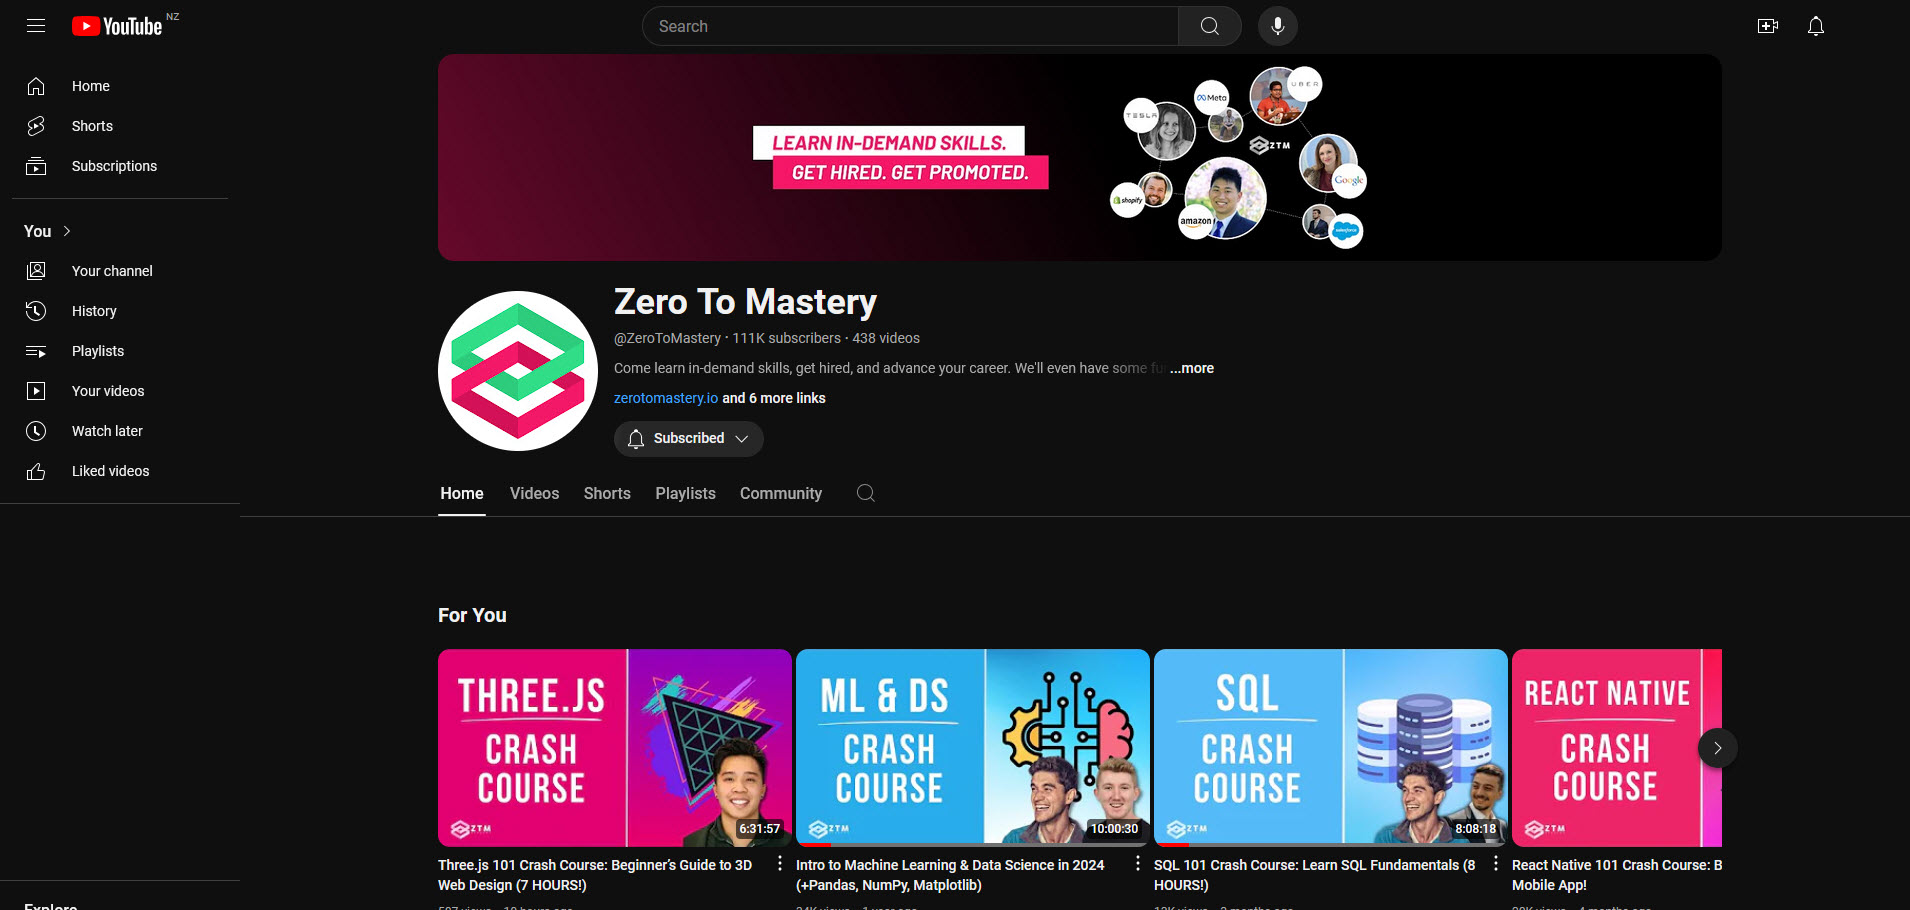The image size is (1910, 910).
Task: Switch to the Community tab
Action: point(781,494)
